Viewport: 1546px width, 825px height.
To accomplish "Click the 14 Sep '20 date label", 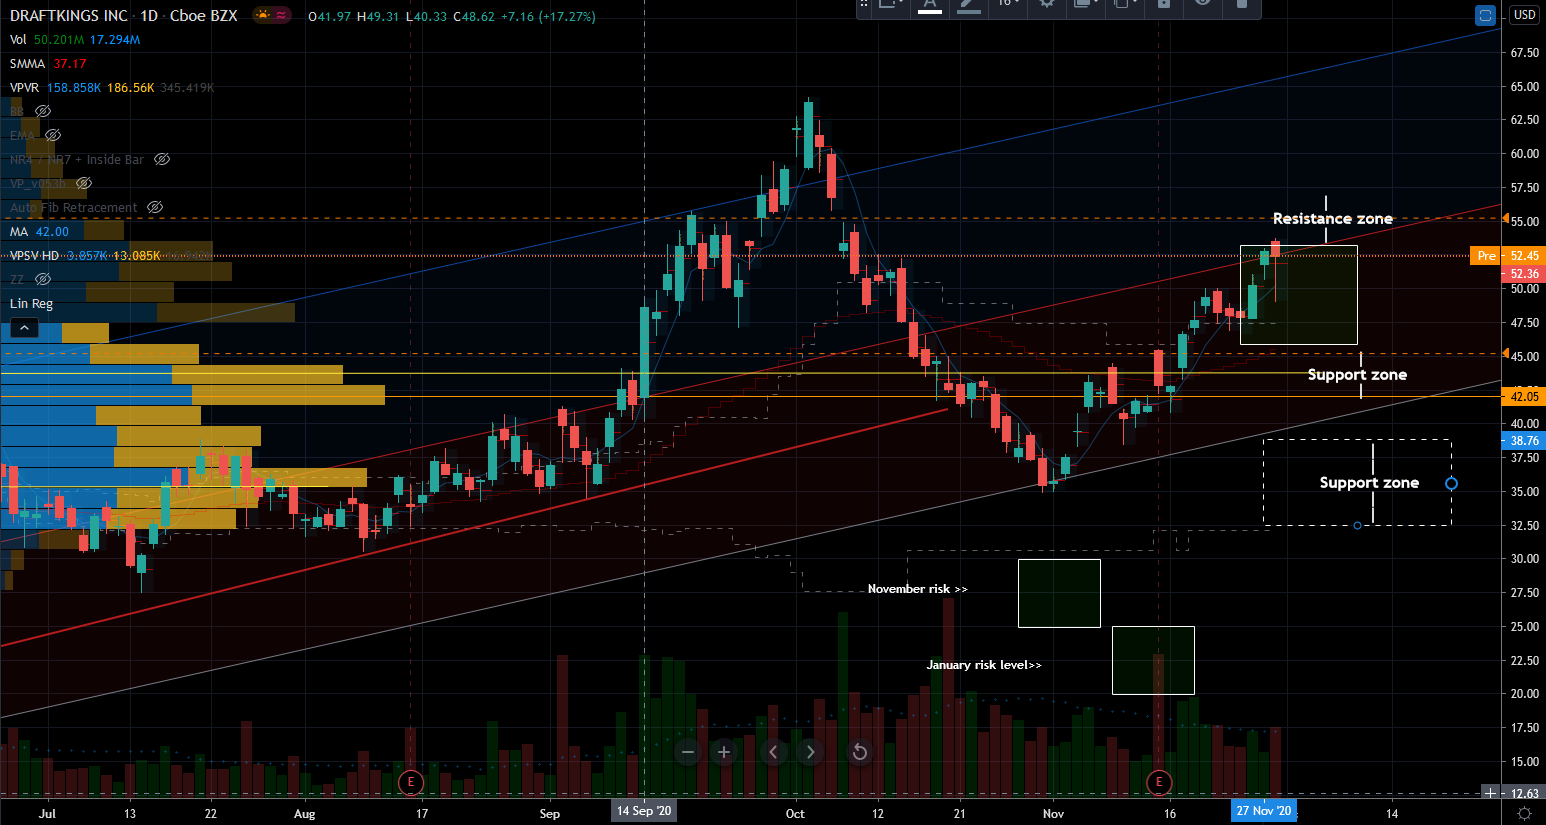I will [x=644, y=811].
